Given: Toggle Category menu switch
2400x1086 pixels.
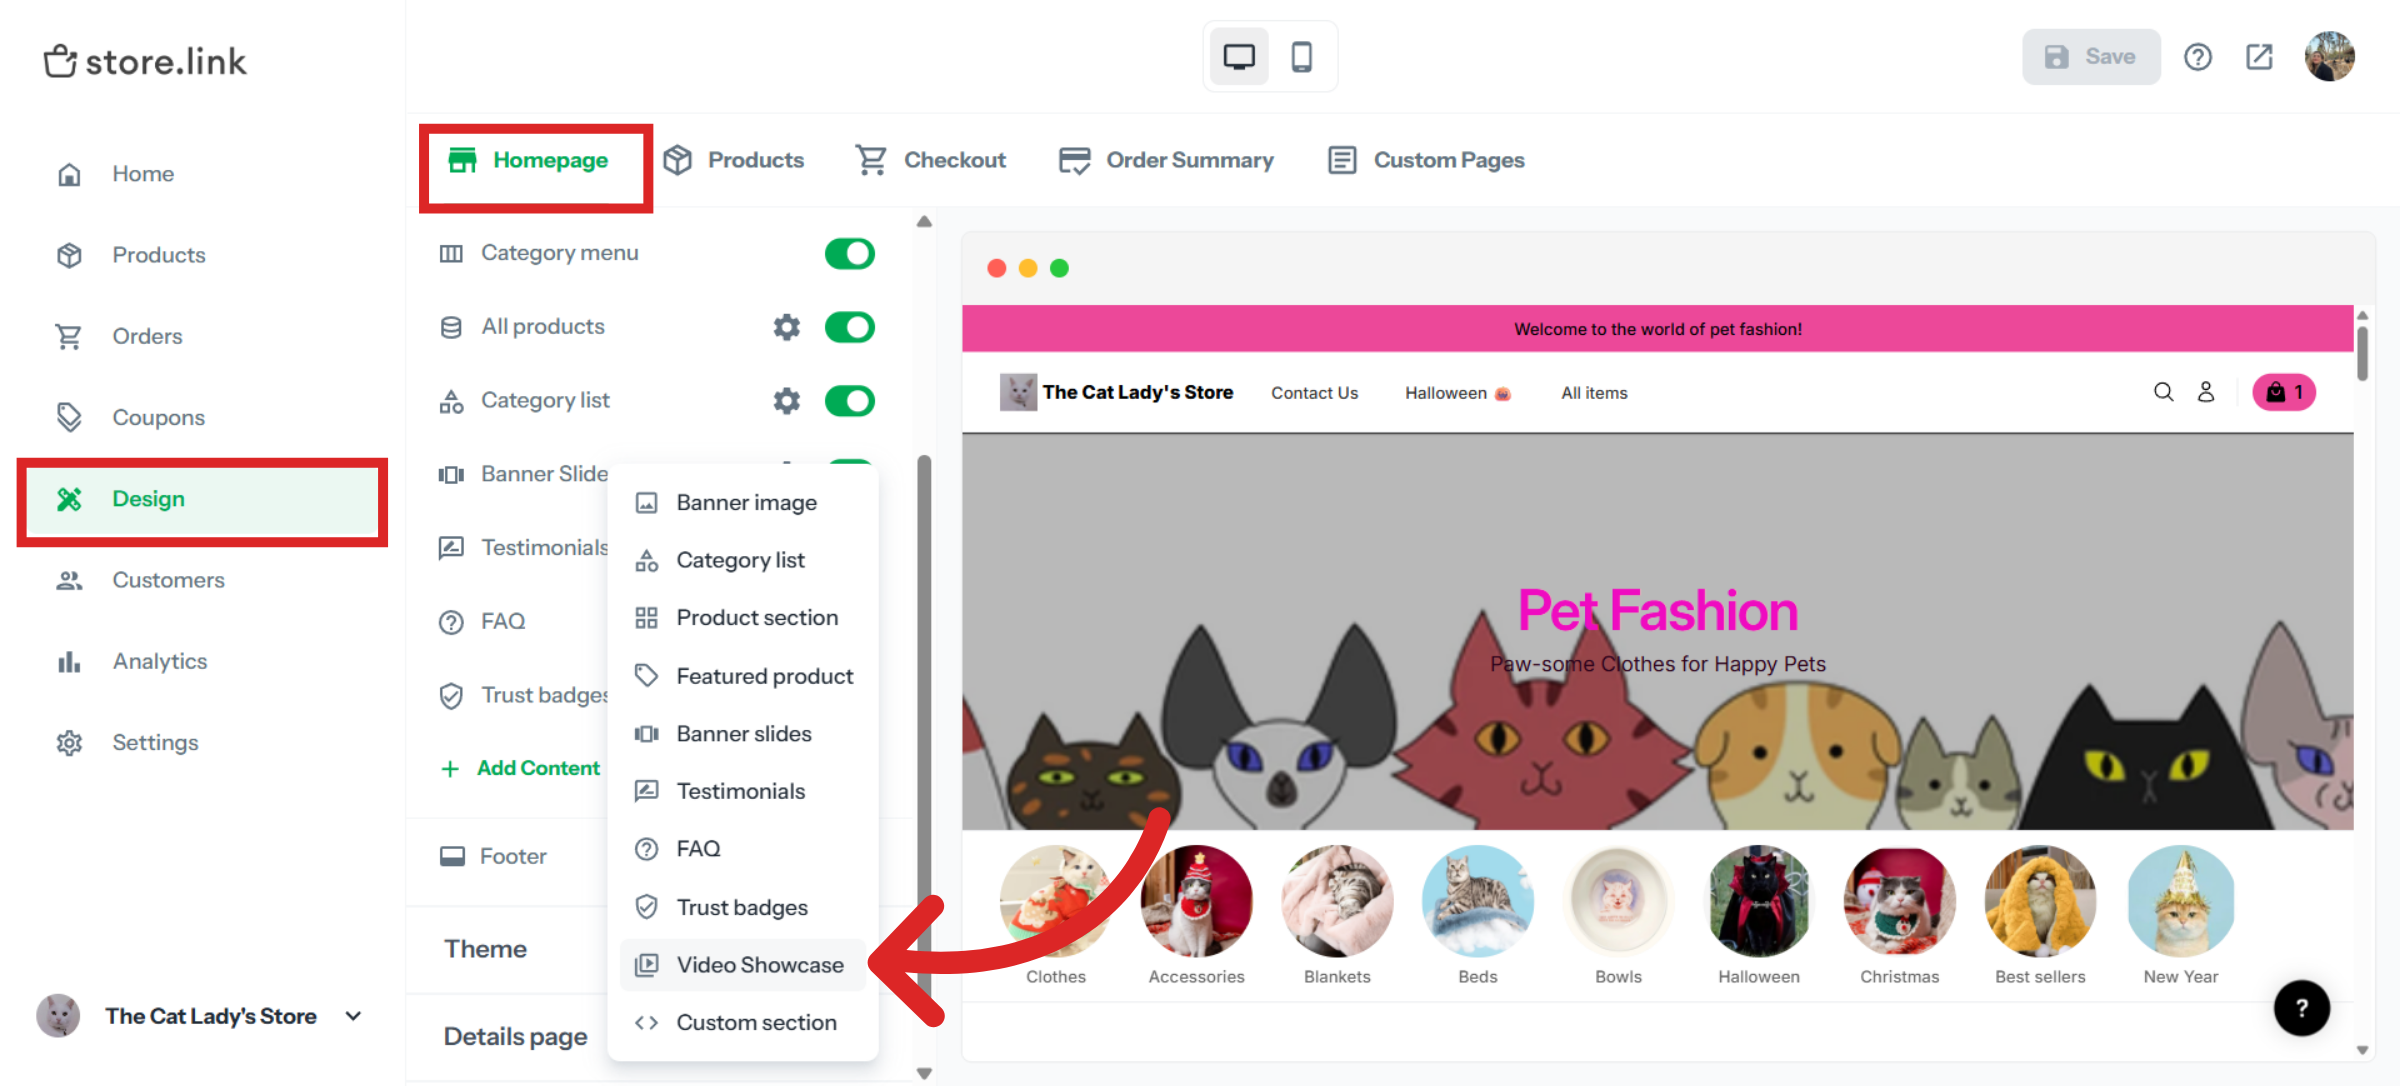Looking at the screenshot, I should tap(849, 253).
